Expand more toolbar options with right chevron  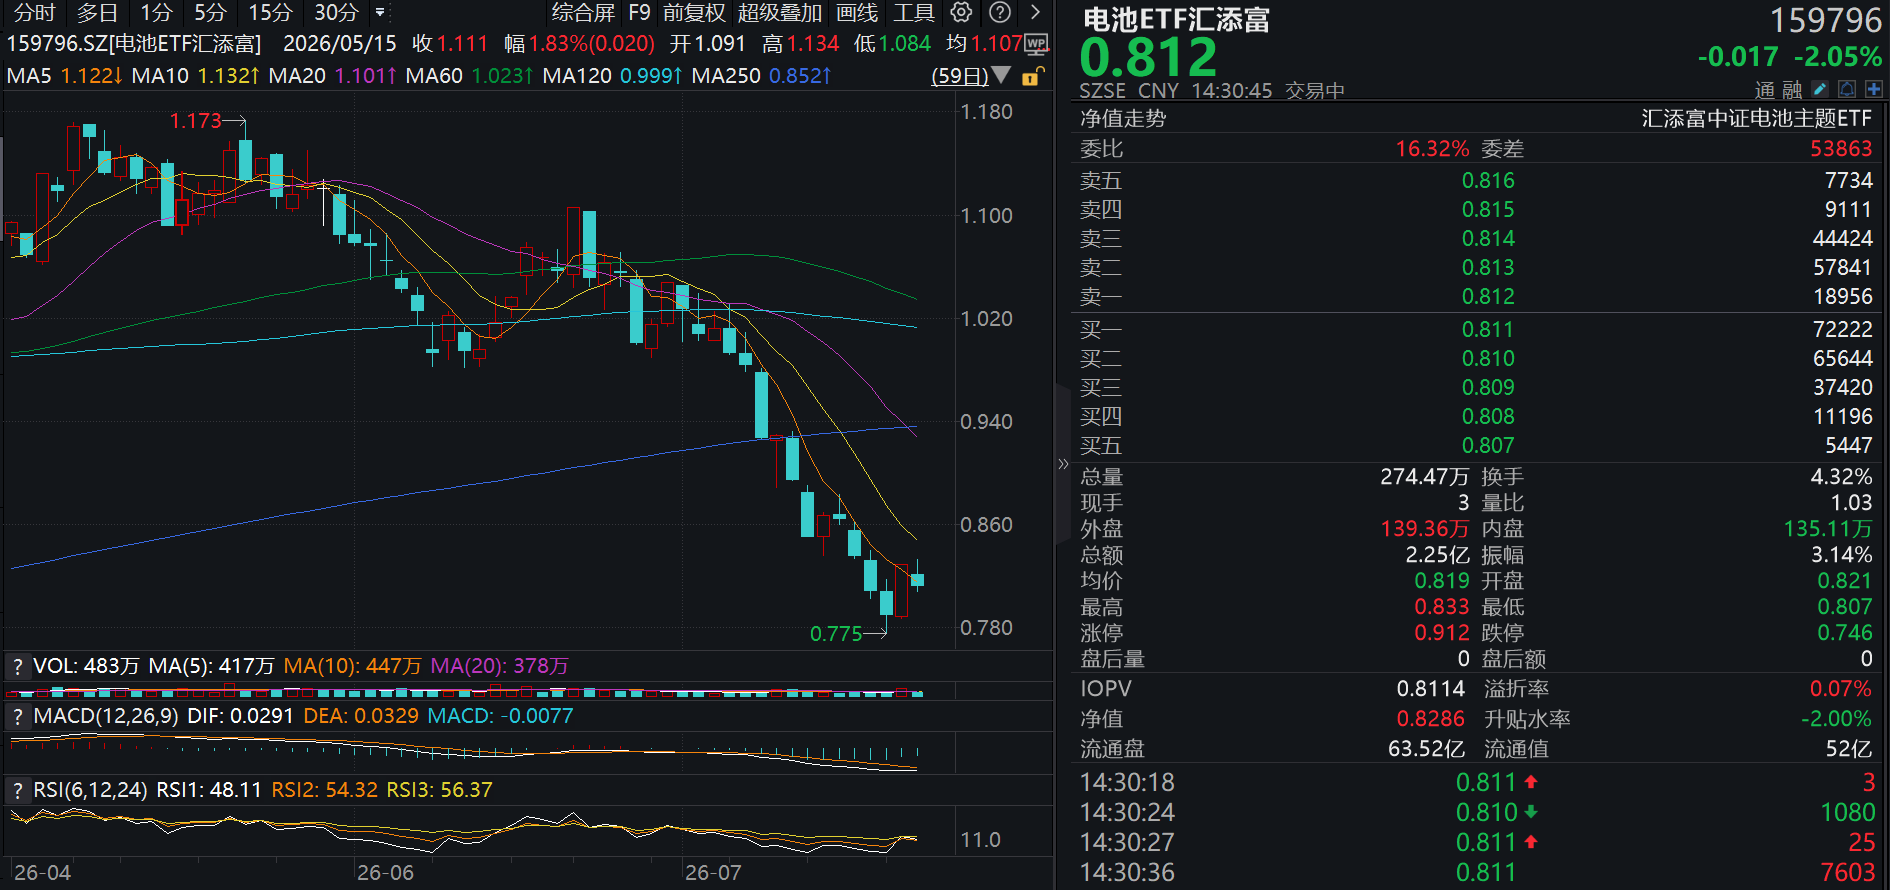pos(1036,13)
